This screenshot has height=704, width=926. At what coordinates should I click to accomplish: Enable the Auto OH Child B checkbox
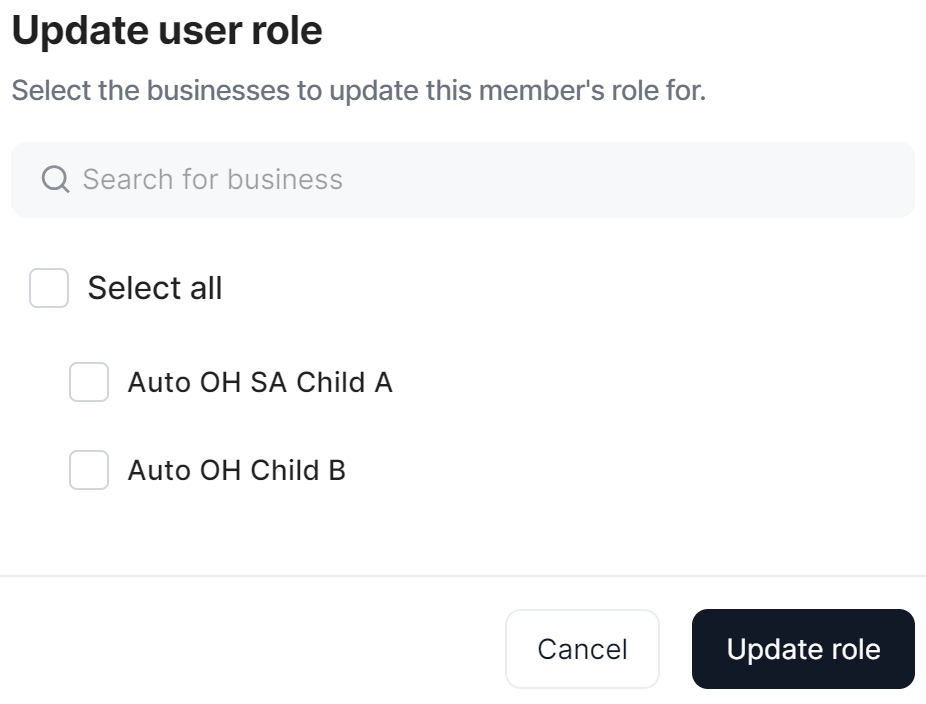point(89,470)
